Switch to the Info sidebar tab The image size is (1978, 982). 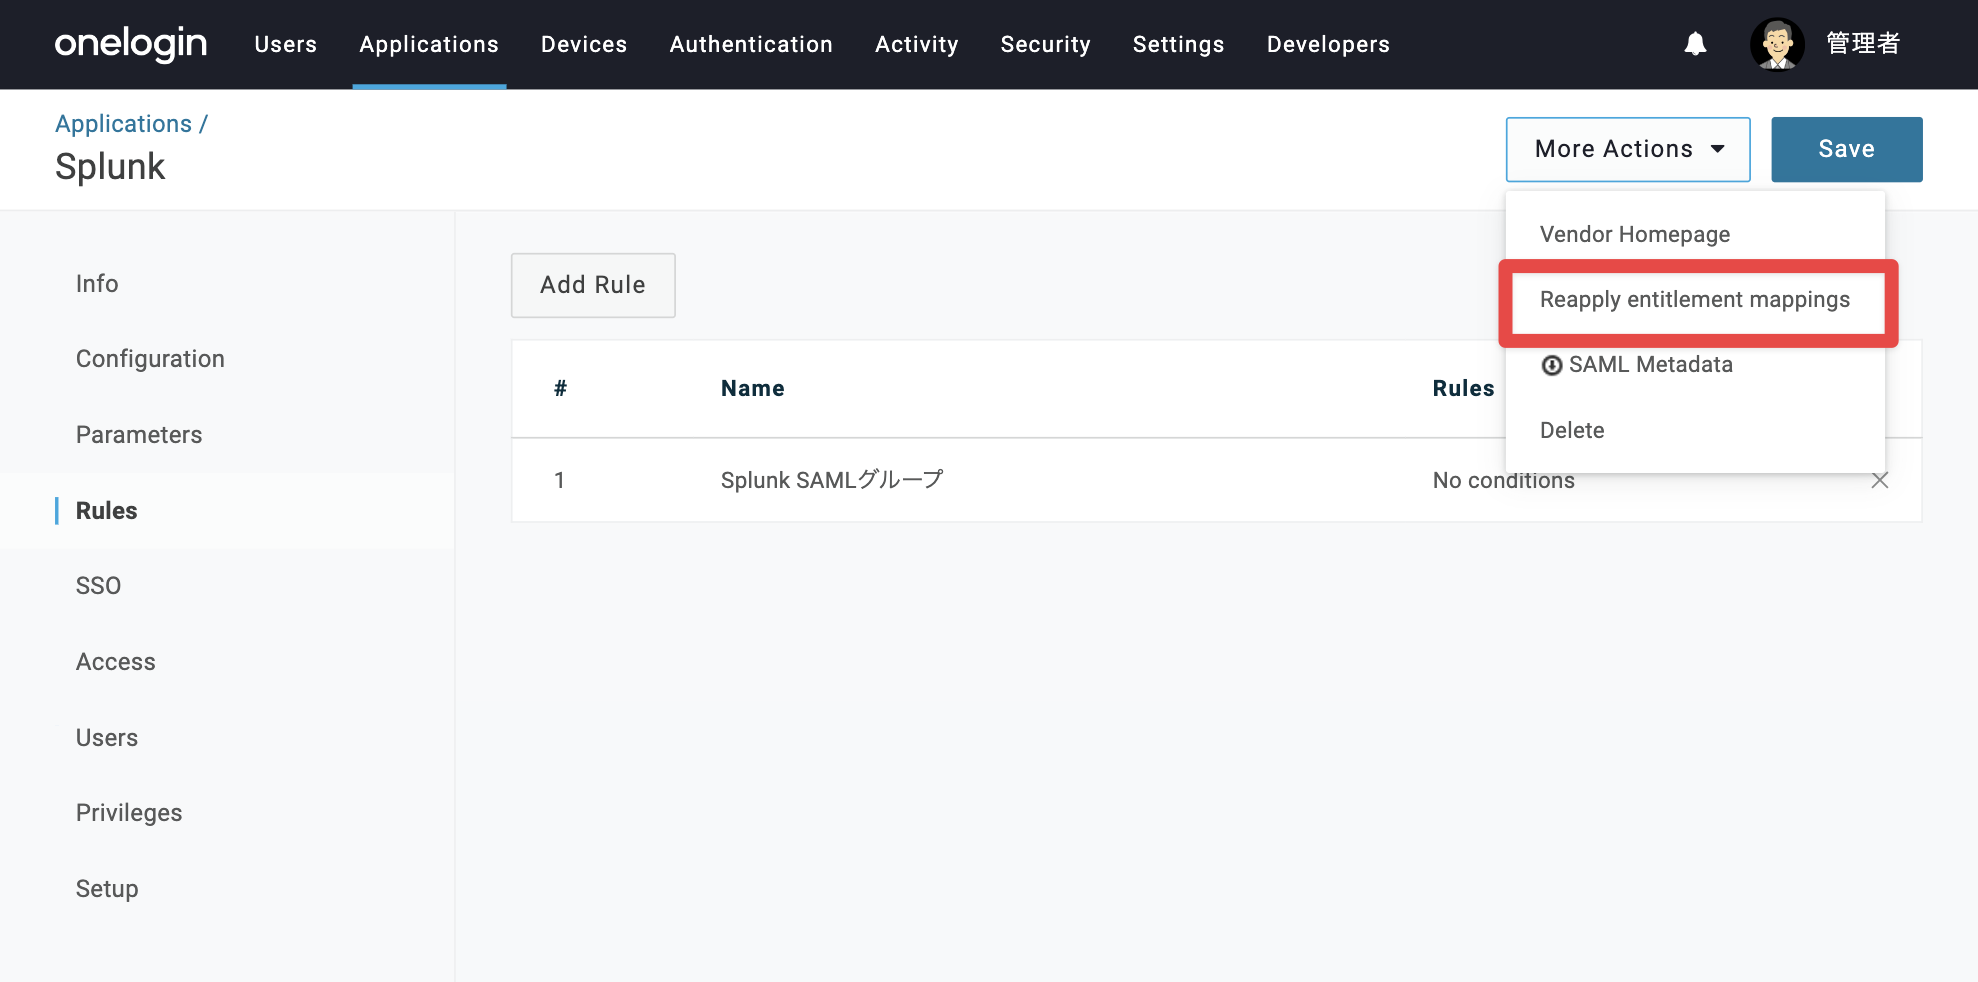pyautogui.click(x=97, y=284)
